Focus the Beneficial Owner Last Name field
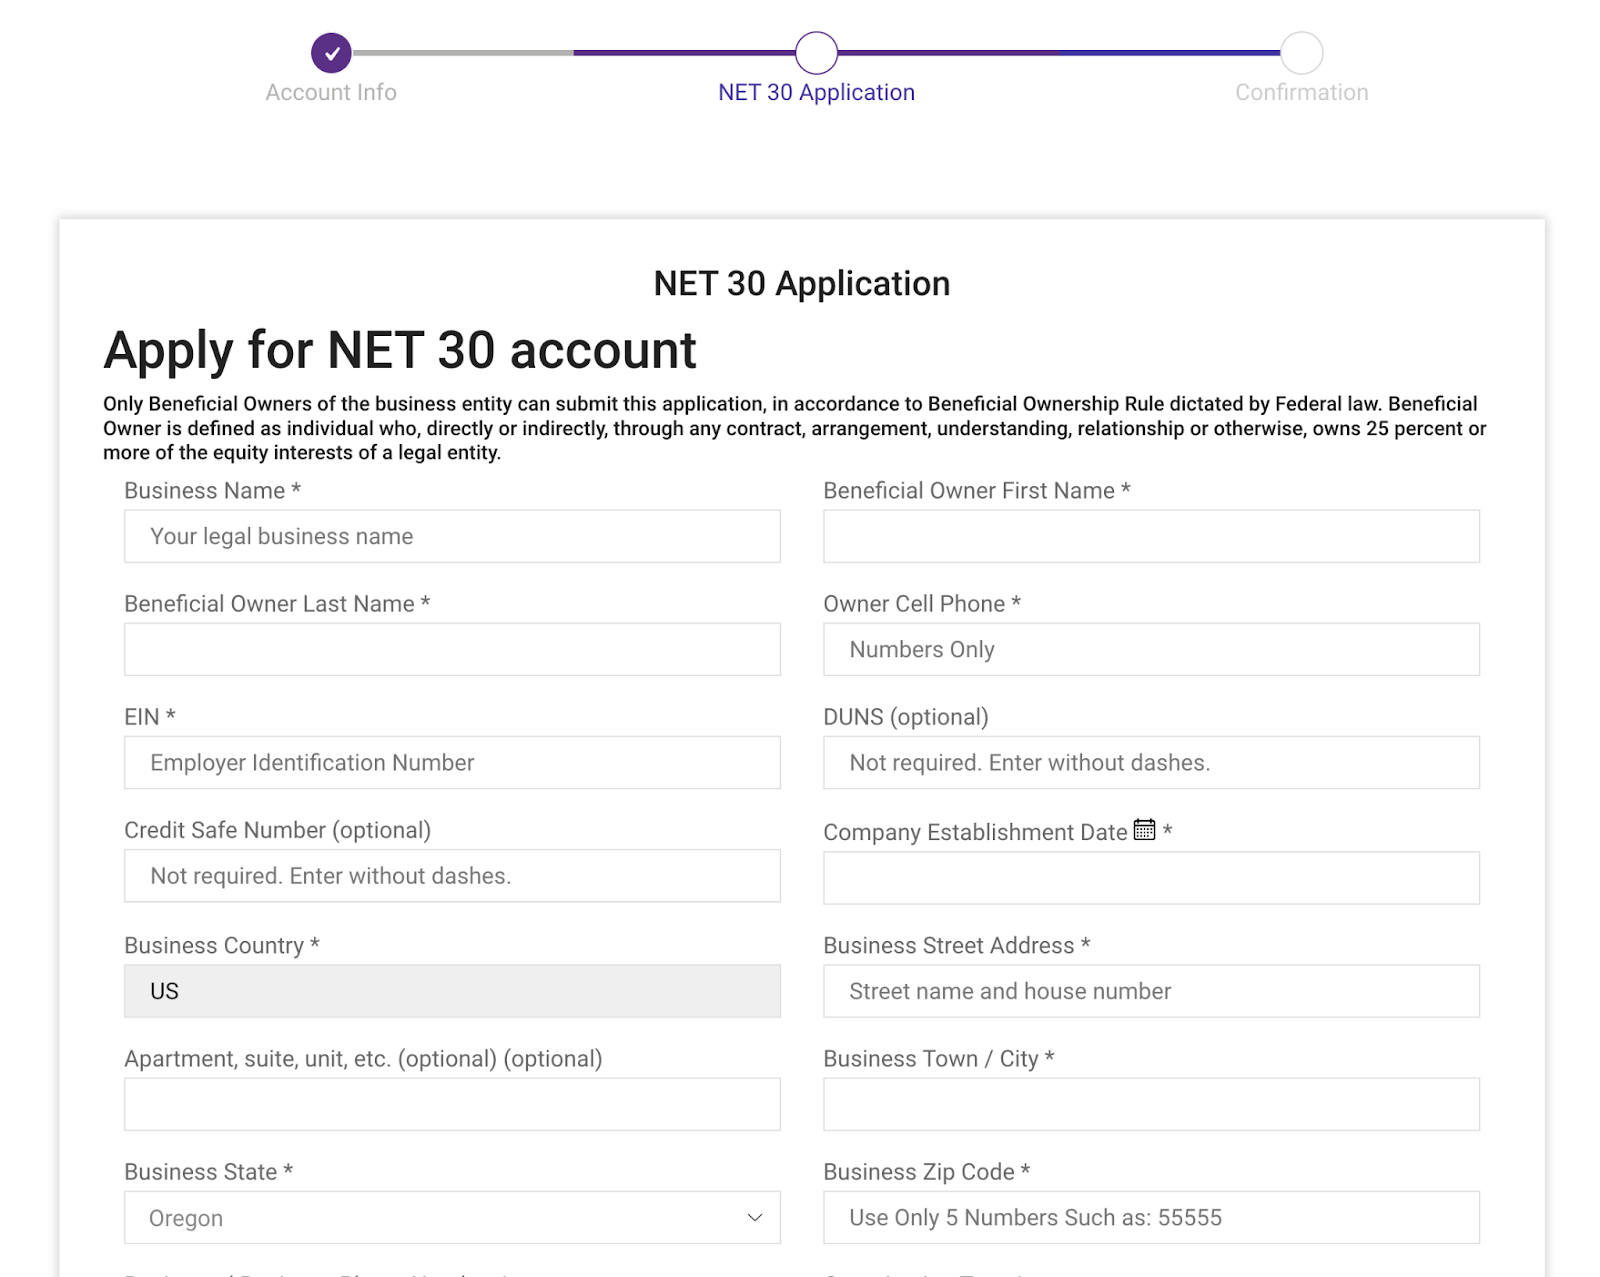This screenshot has width=1600, height=1277. coord(452,649)
